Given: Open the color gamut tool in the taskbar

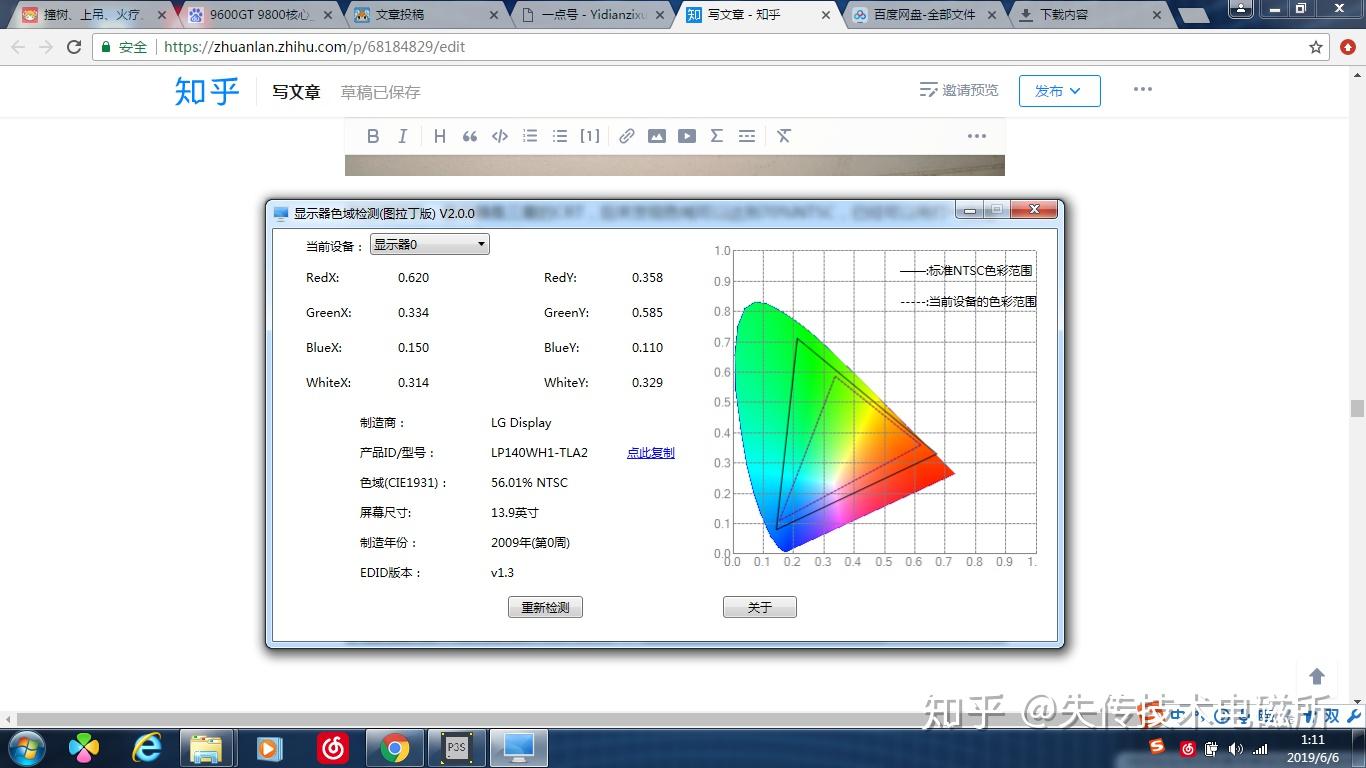Looking at the screenshot, I should pyautogui.click(x=520, y=747).
